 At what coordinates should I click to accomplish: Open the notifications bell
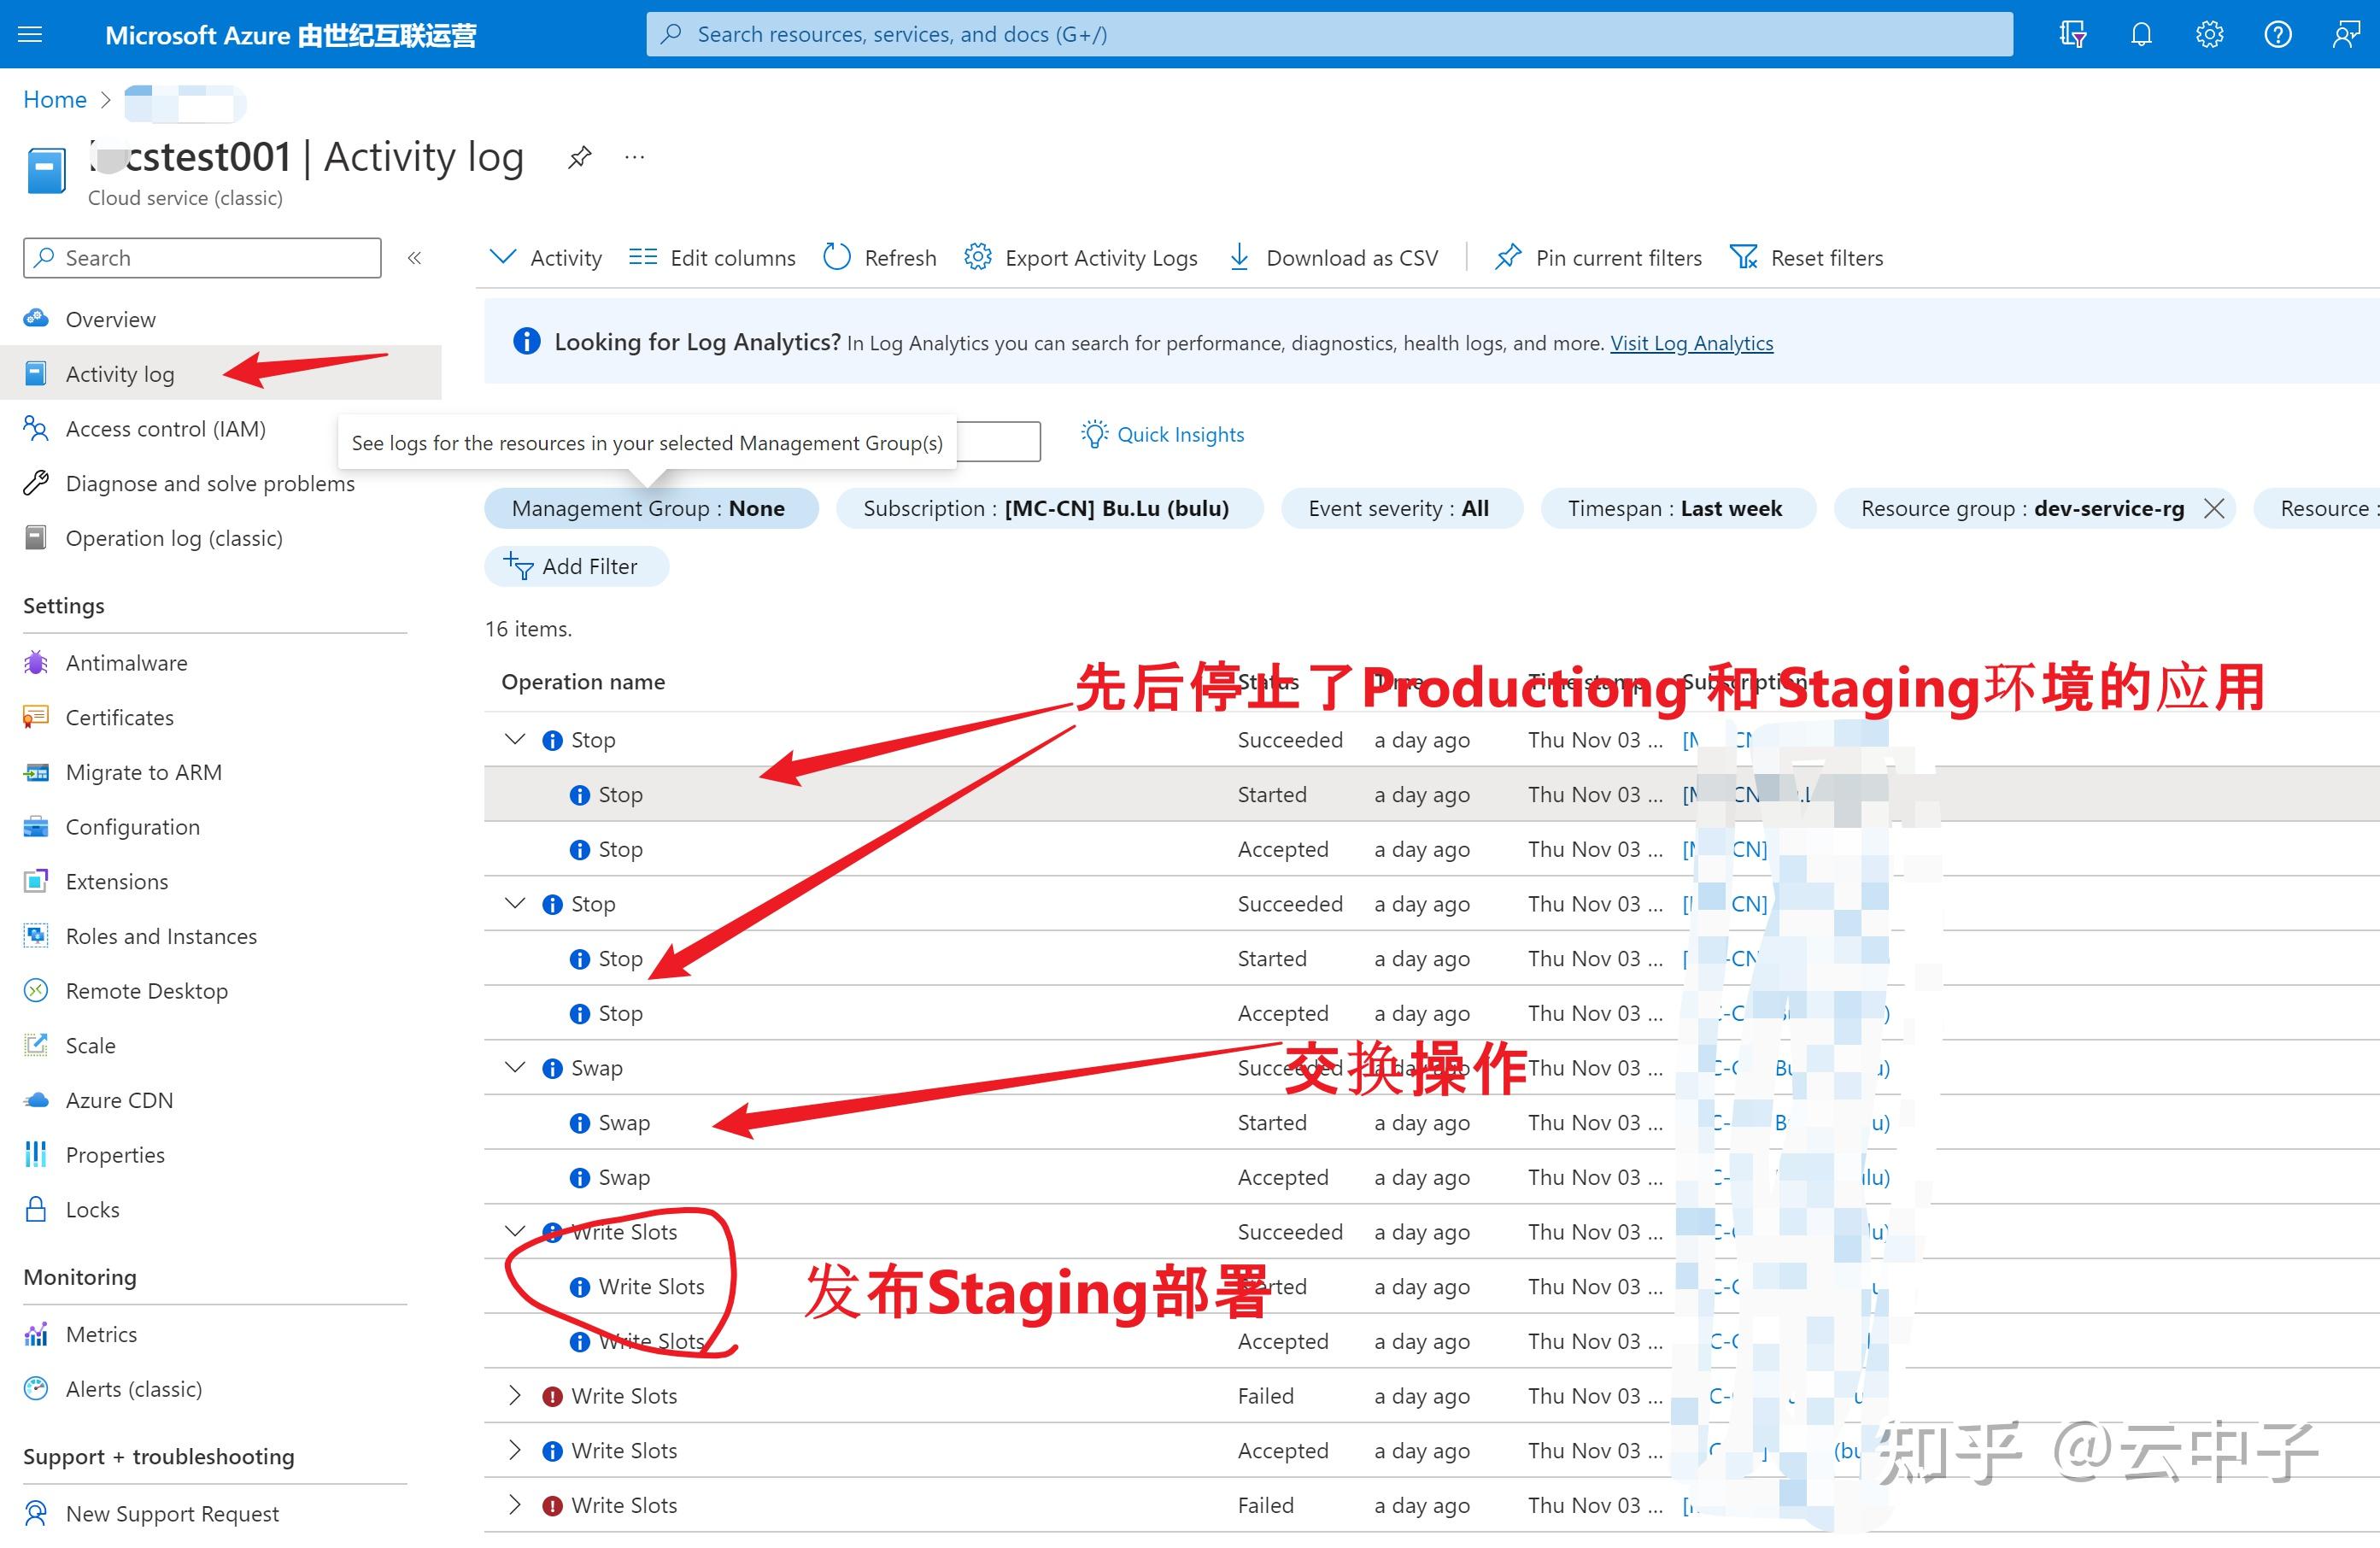(x=2141, y=33)
